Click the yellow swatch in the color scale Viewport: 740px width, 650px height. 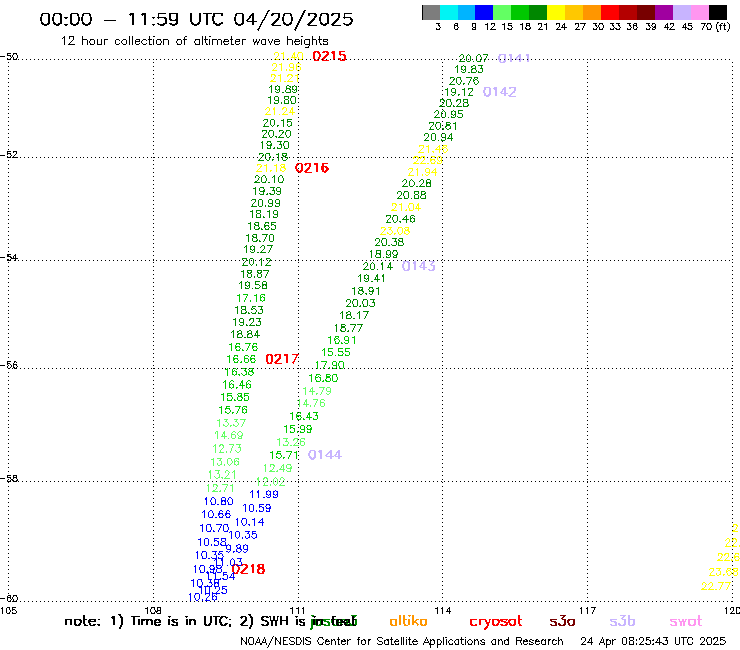click(556, 12)
